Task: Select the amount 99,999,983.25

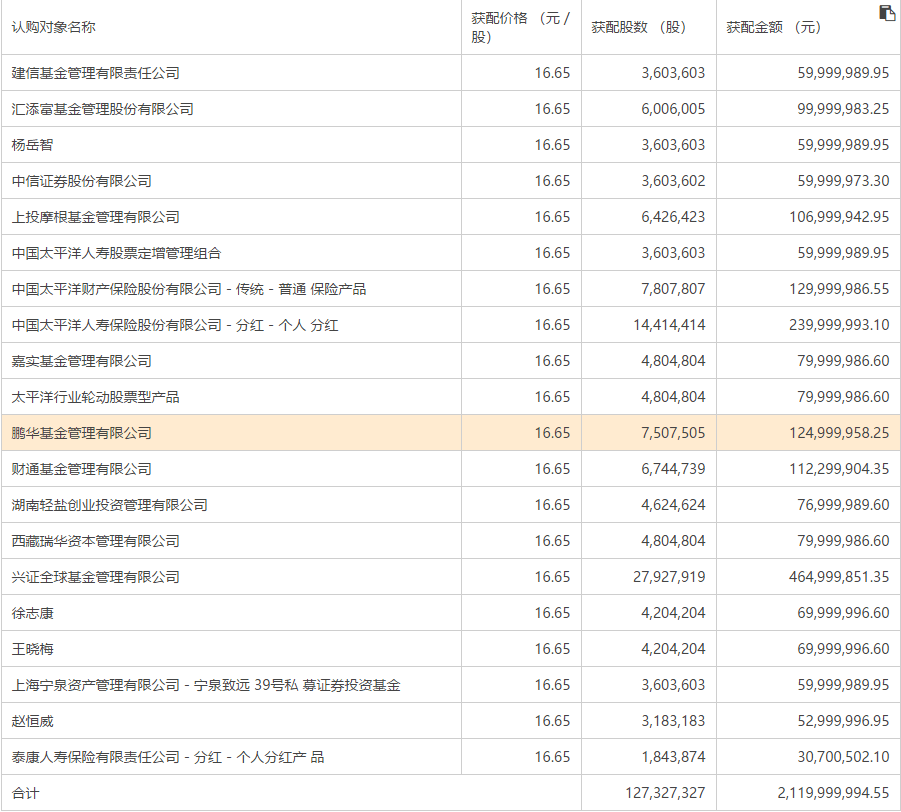Action: (843, 109)
